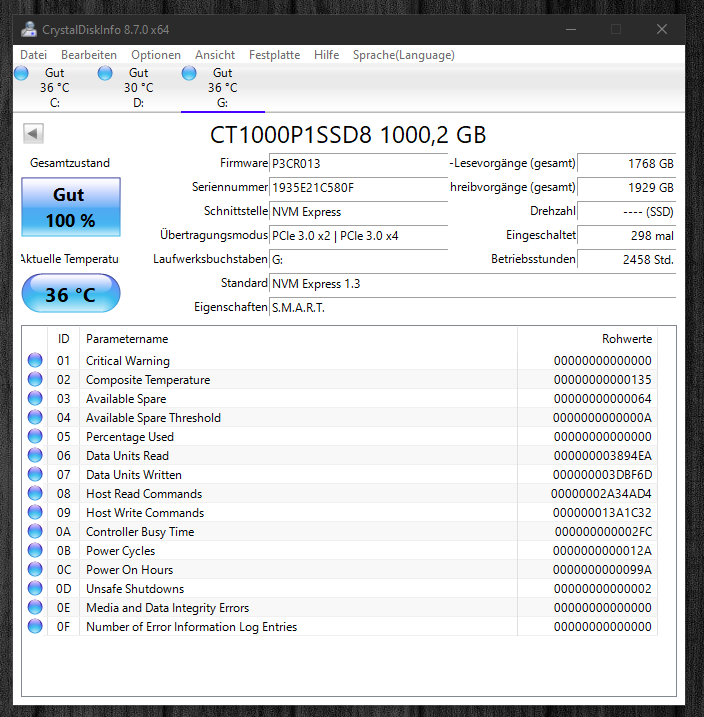Click the Gut 100 % health status button

(x=71, y=207)
